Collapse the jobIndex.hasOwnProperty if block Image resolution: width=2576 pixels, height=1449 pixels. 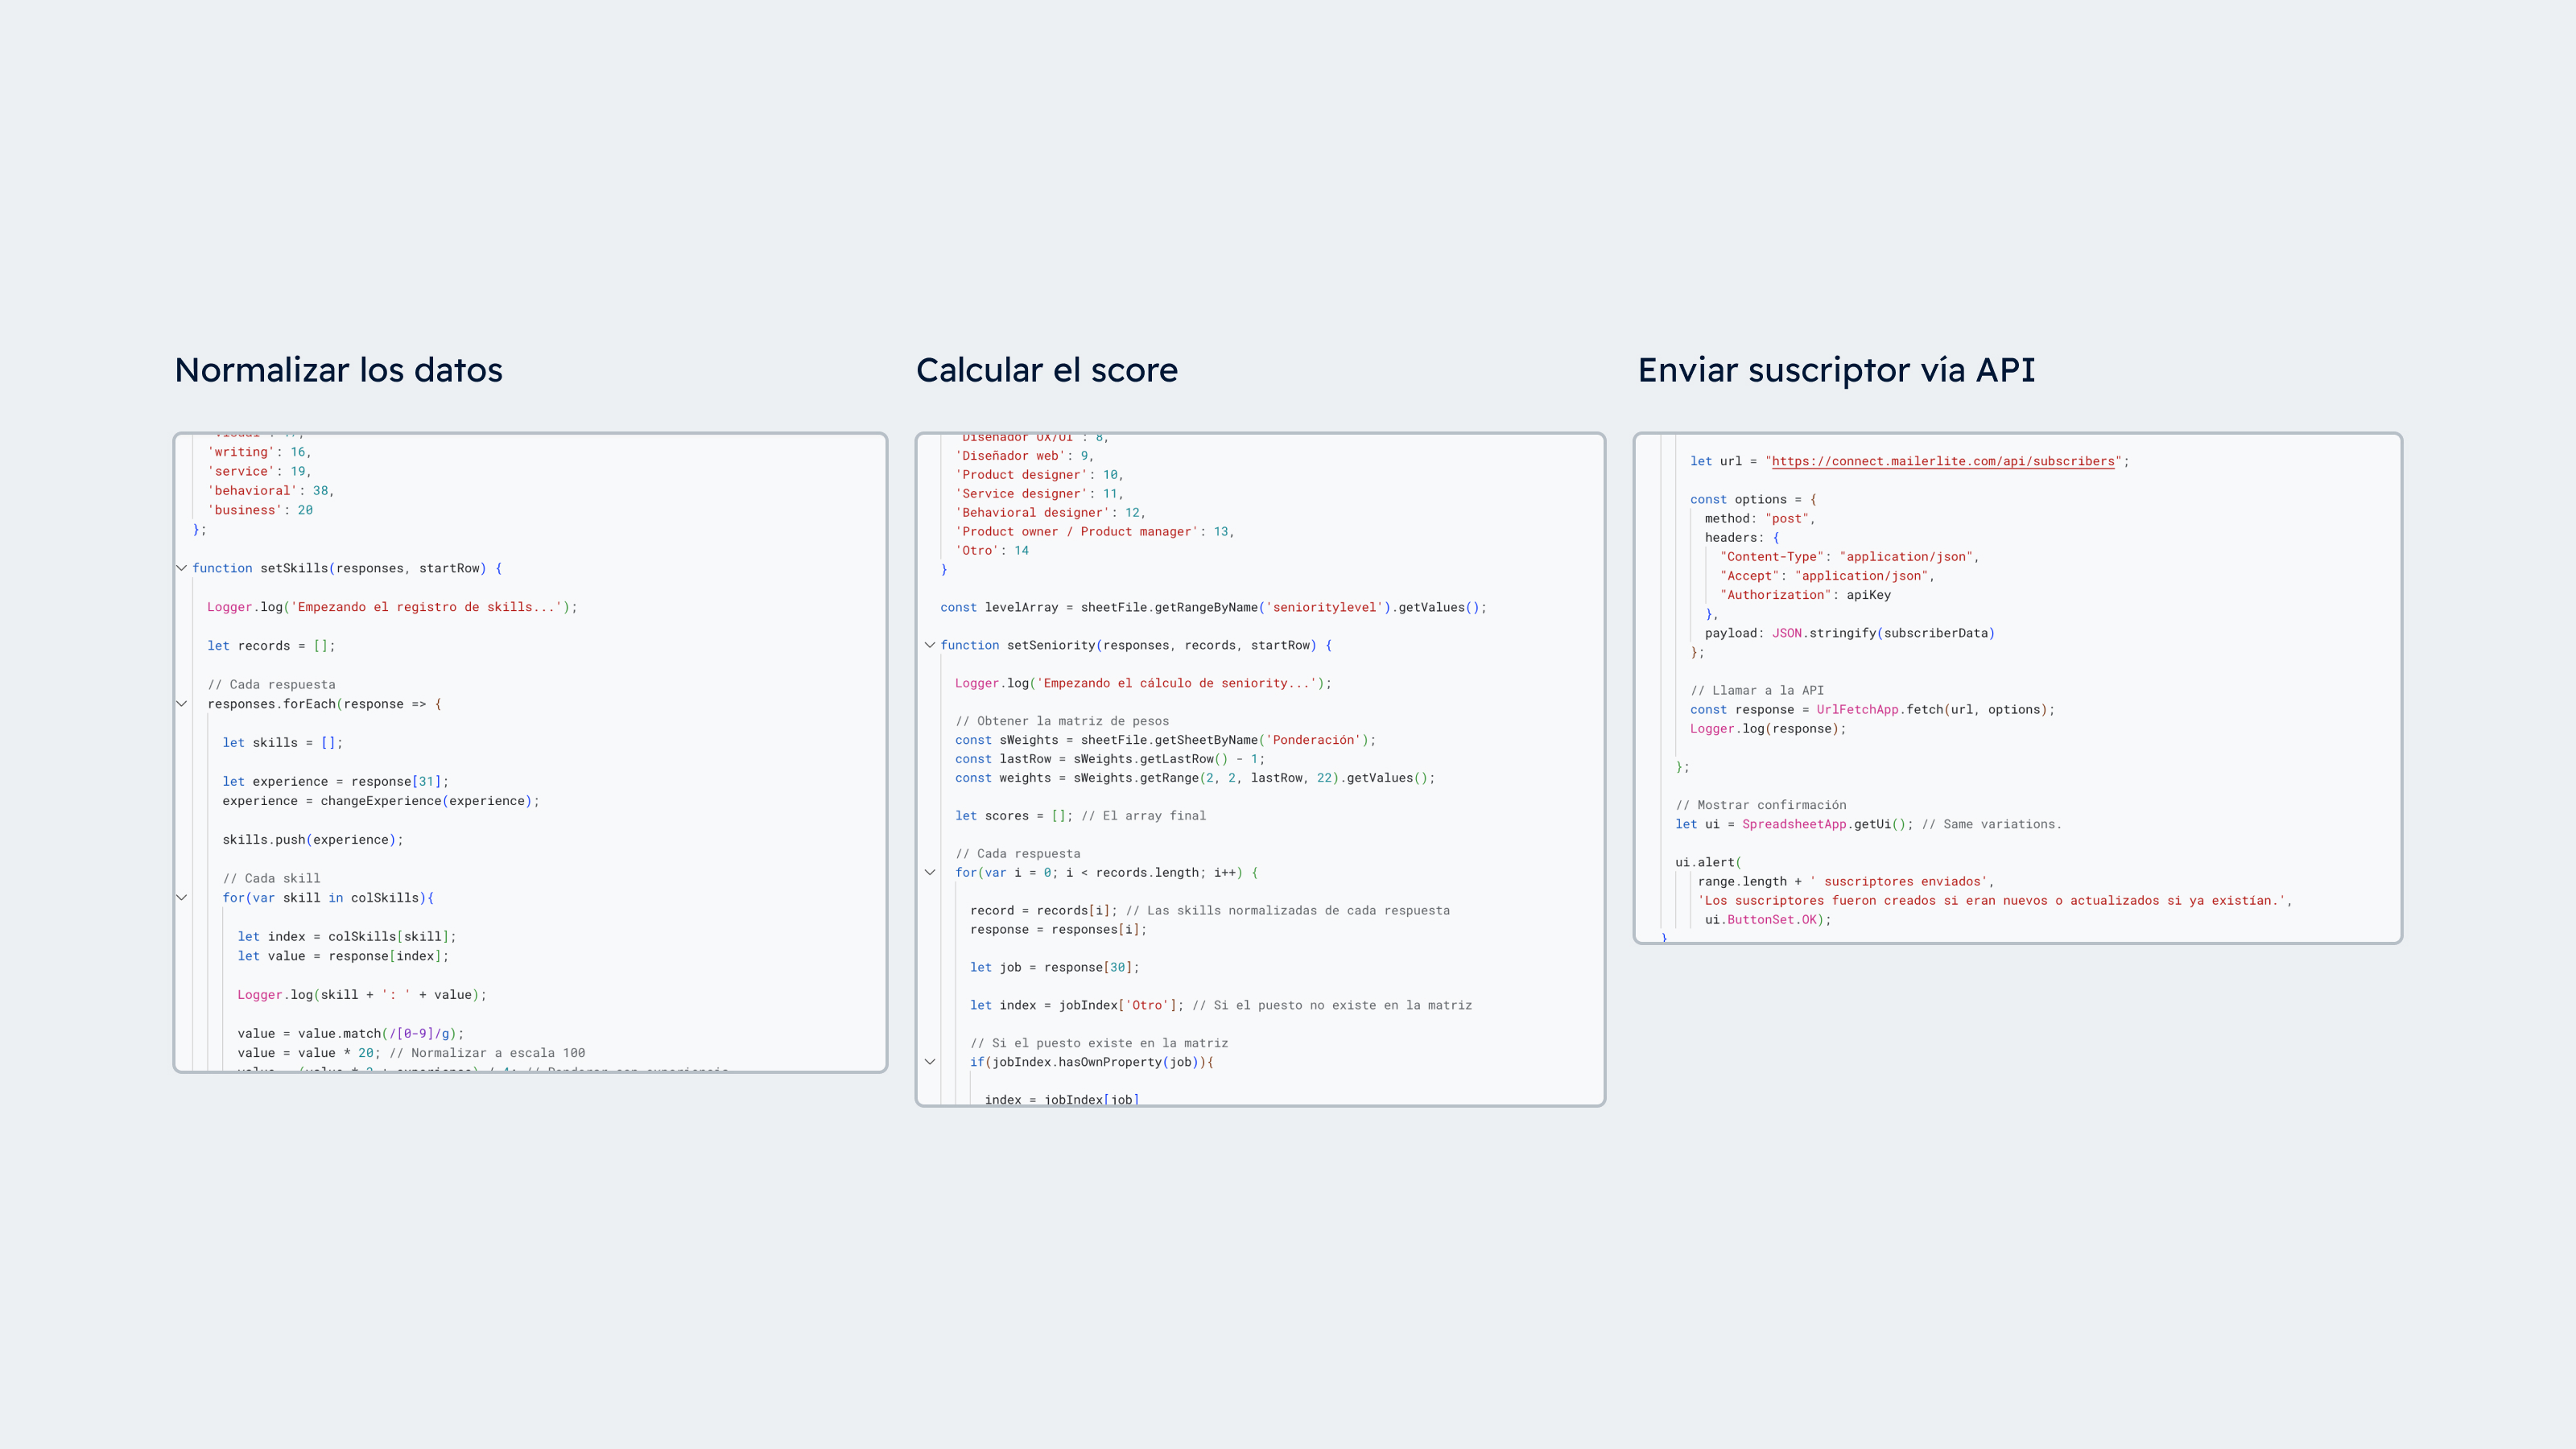pyautogui.click(x=931, y=1062)
